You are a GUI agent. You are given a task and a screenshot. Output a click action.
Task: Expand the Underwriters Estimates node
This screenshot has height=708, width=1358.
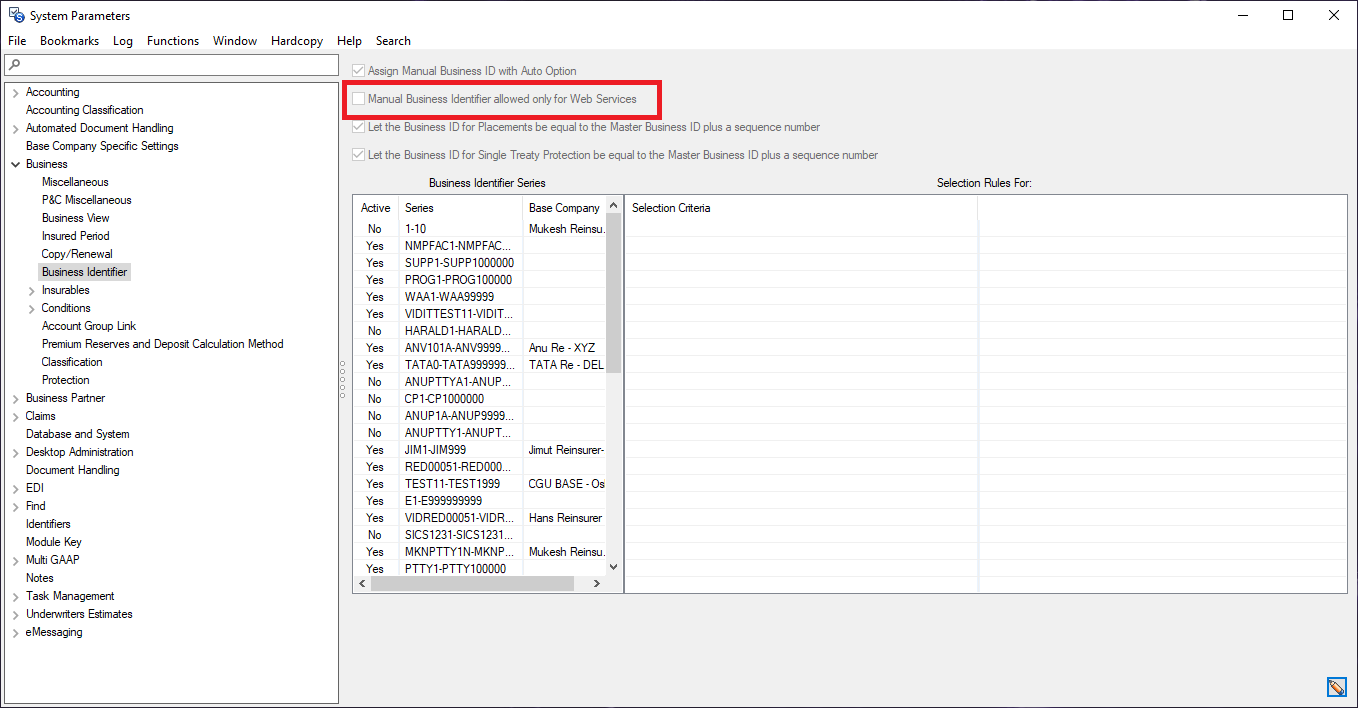(x=15, y=614)
